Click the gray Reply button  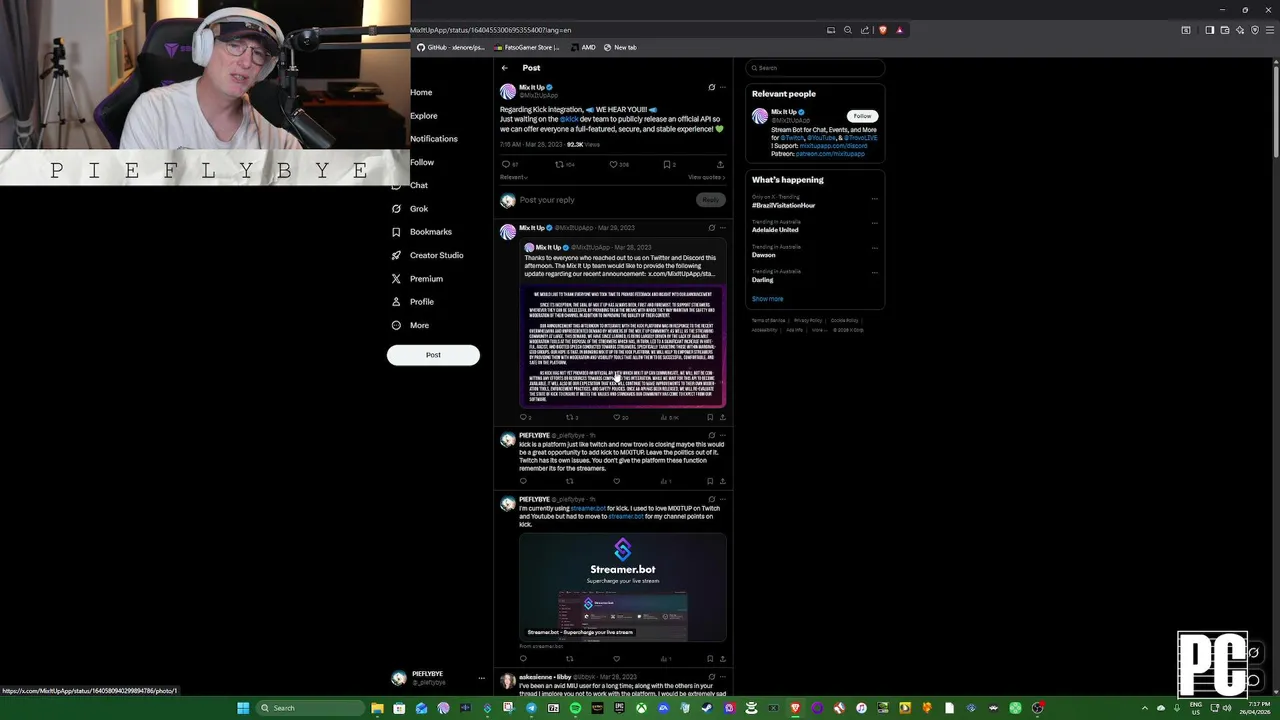tap(710, 200)
